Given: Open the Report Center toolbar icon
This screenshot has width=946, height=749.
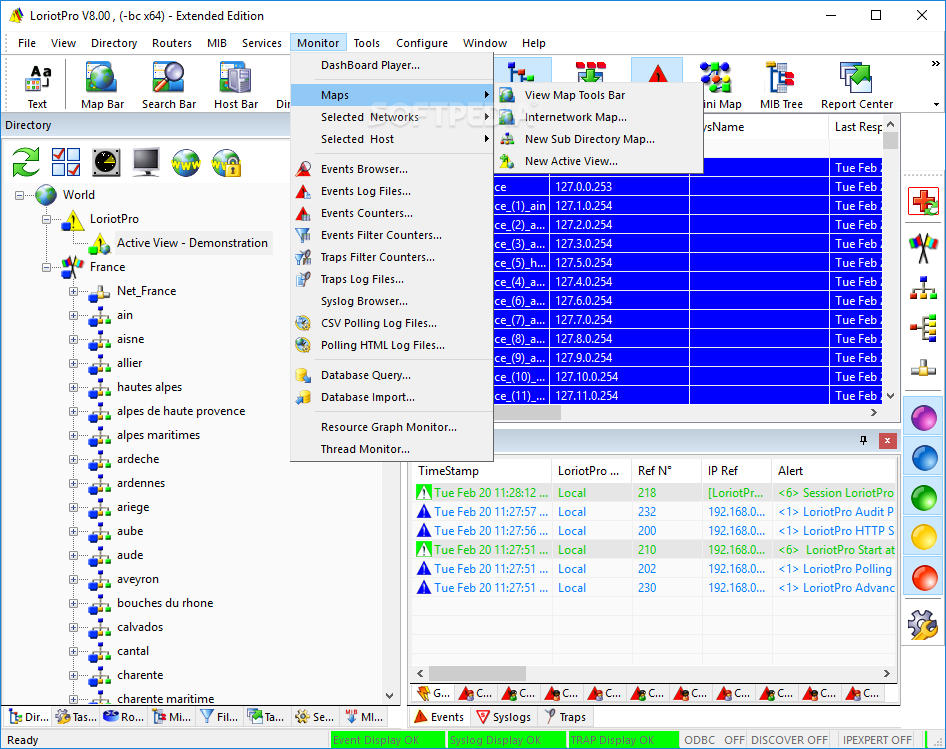Looking at the screenshot, I should pos(857,86).
